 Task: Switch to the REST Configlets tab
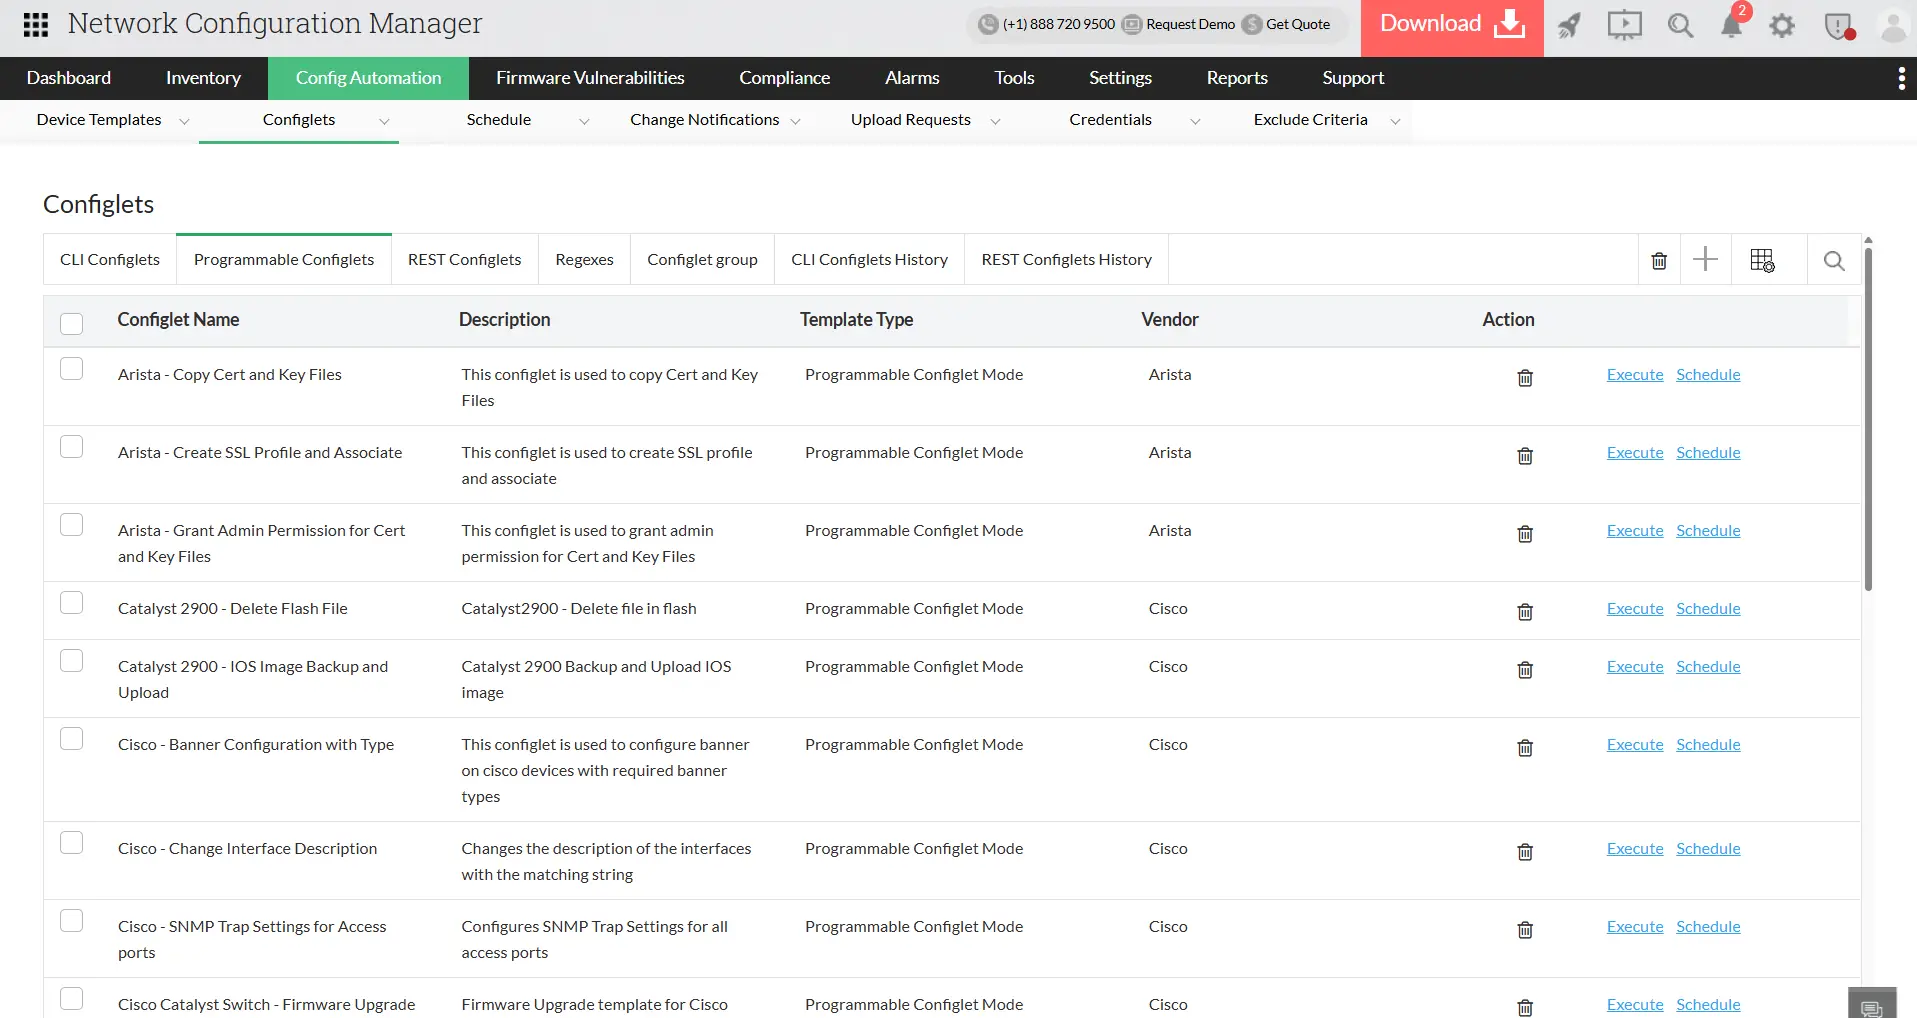(464, 259)
